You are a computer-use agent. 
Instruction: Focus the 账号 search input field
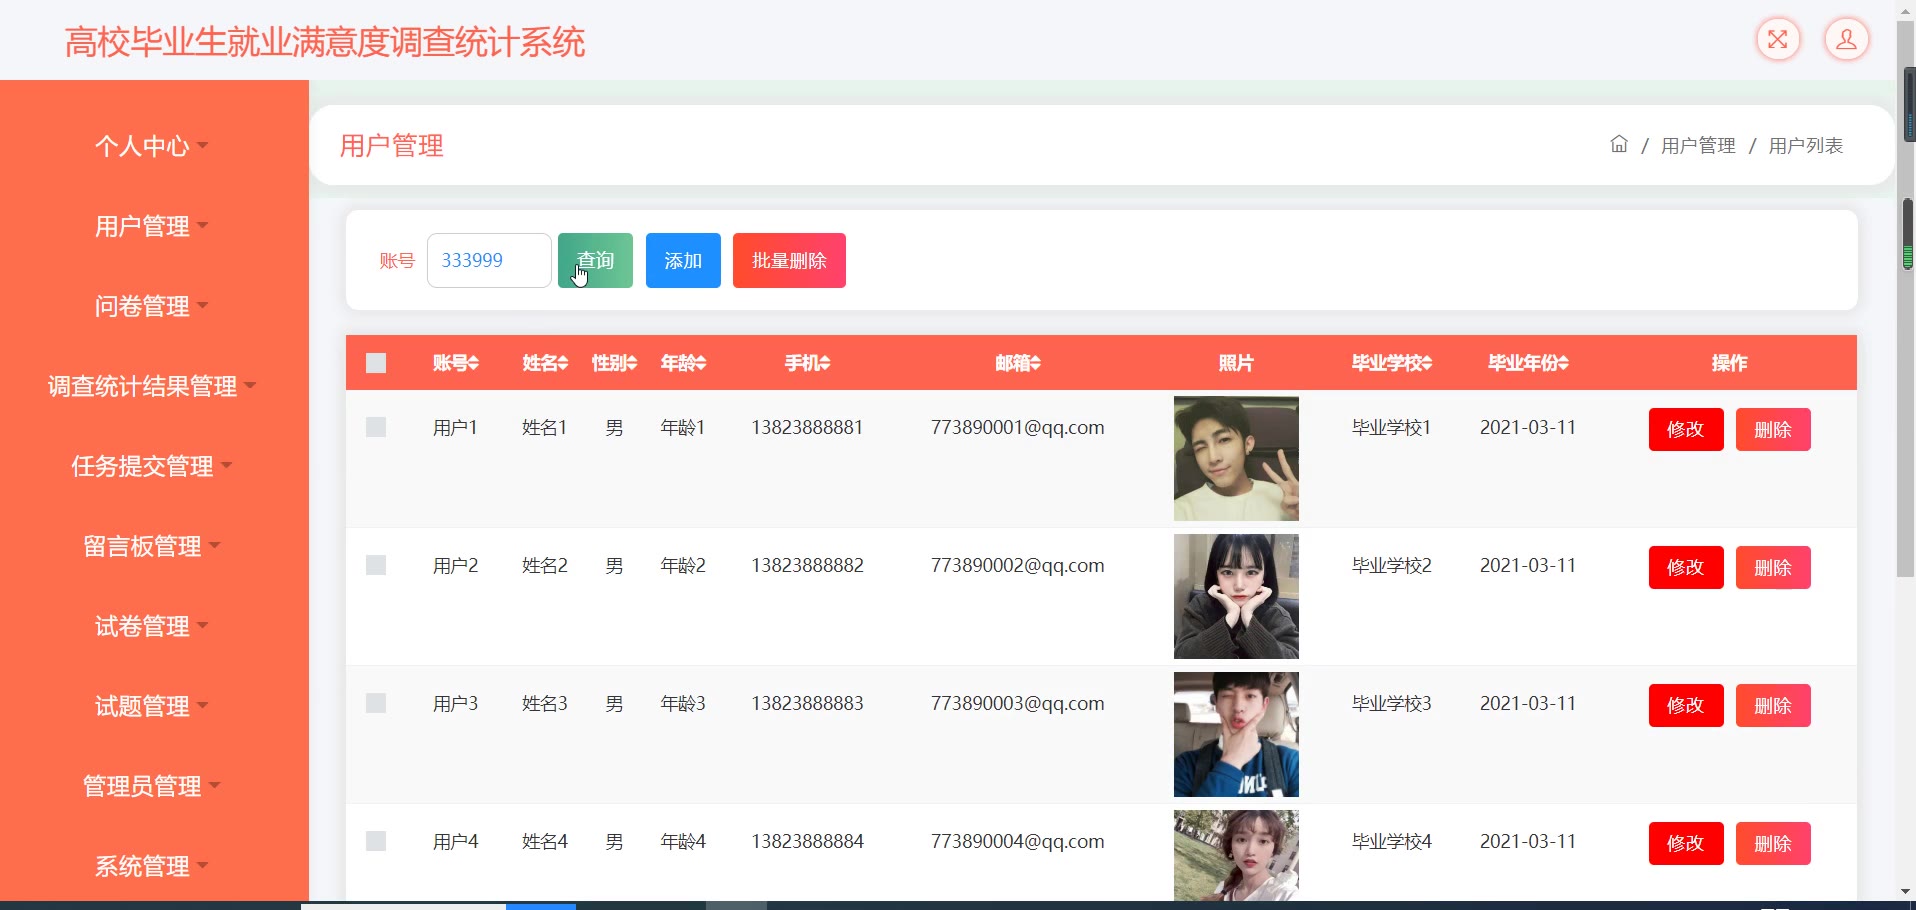pos(489,260)
